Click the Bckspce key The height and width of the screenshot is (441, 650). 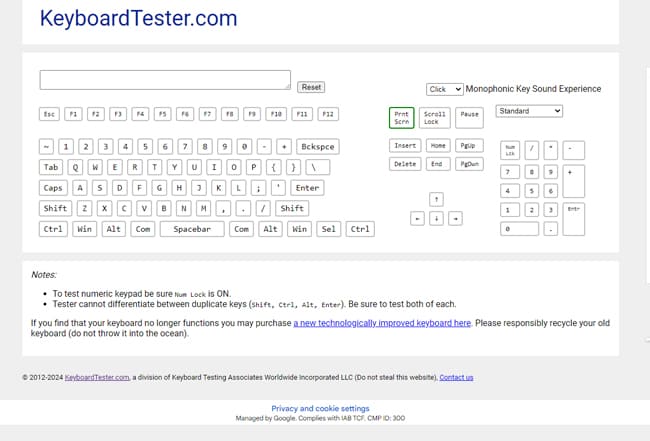pyautogui.click(x=318, y=146)
